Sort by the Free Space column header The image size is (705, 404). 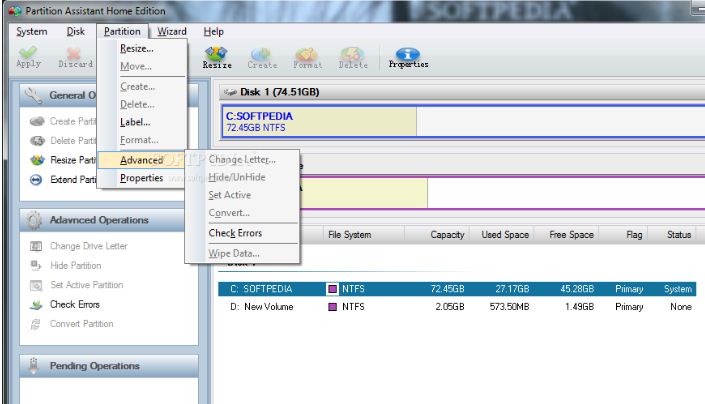(x=567, y=235)
